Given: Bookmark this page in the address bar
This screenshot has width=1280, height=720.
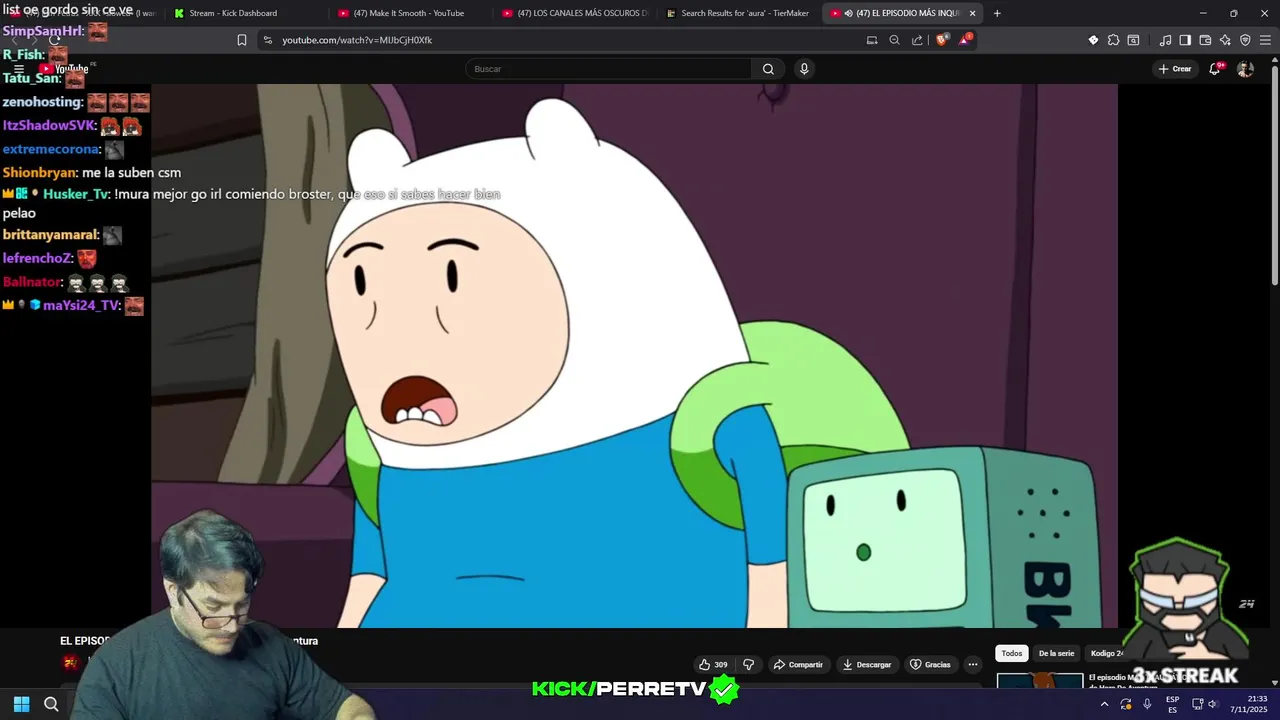Looking at the screenshot, I should [x=242, y=40].
